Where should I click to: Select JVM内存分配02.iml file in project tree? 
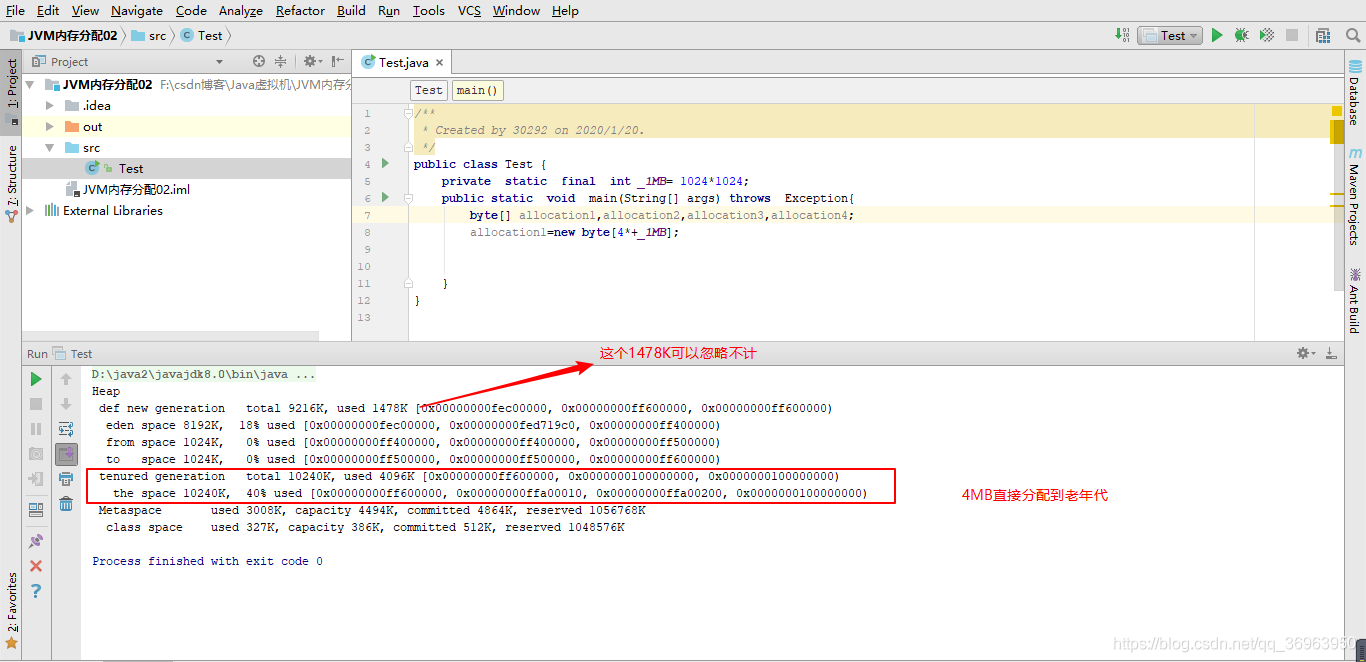(x=136, y=189)
